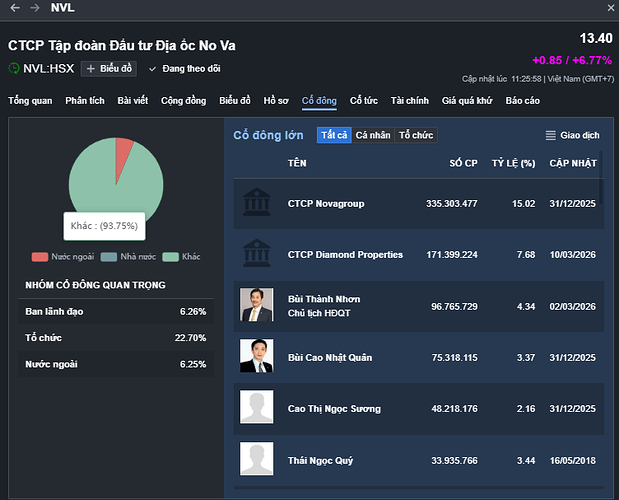
Task: Select the Cổ đông tab
Action: pos(319,101)
